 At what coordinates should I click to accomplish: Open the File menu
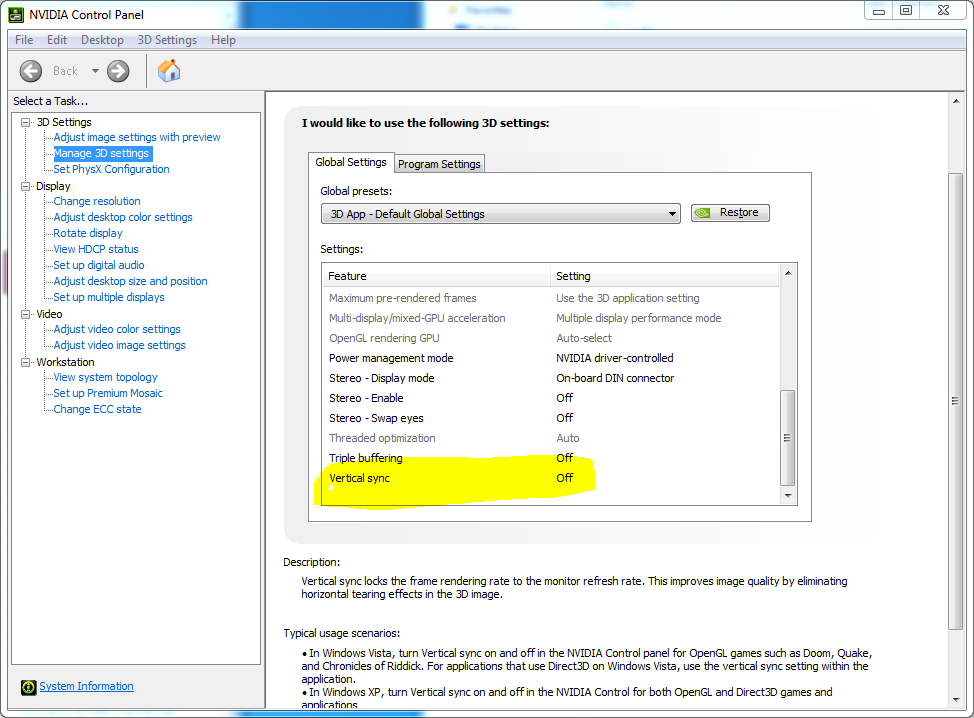click(24, 40)
